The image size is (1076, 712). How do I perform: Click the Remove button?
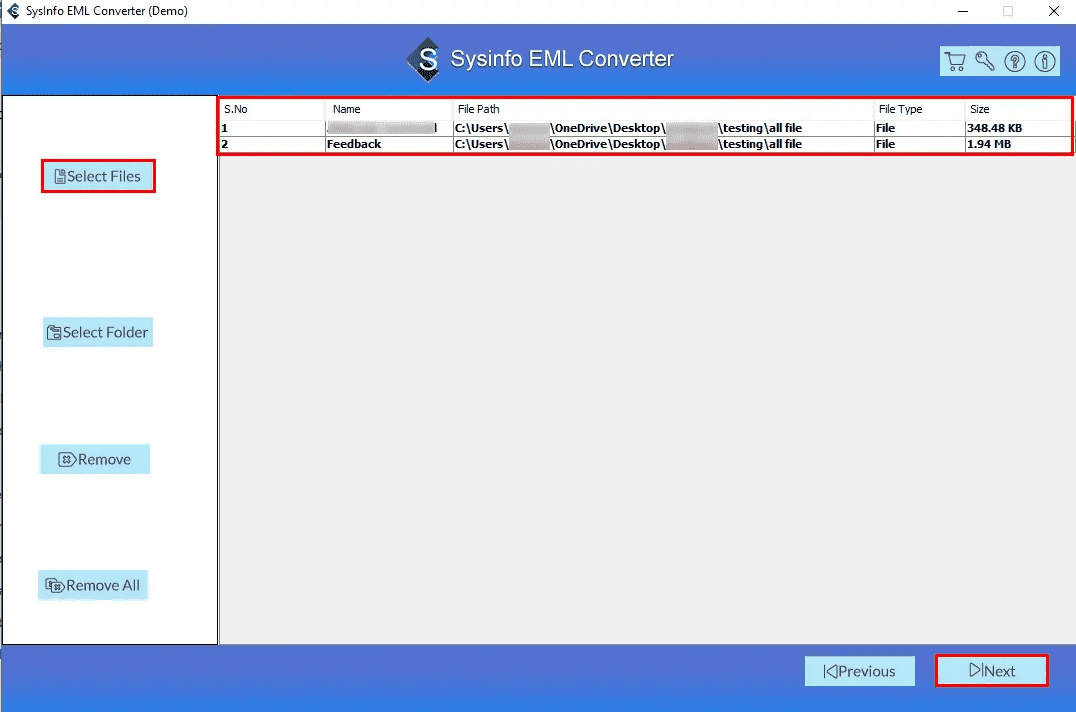coord(95,459)
